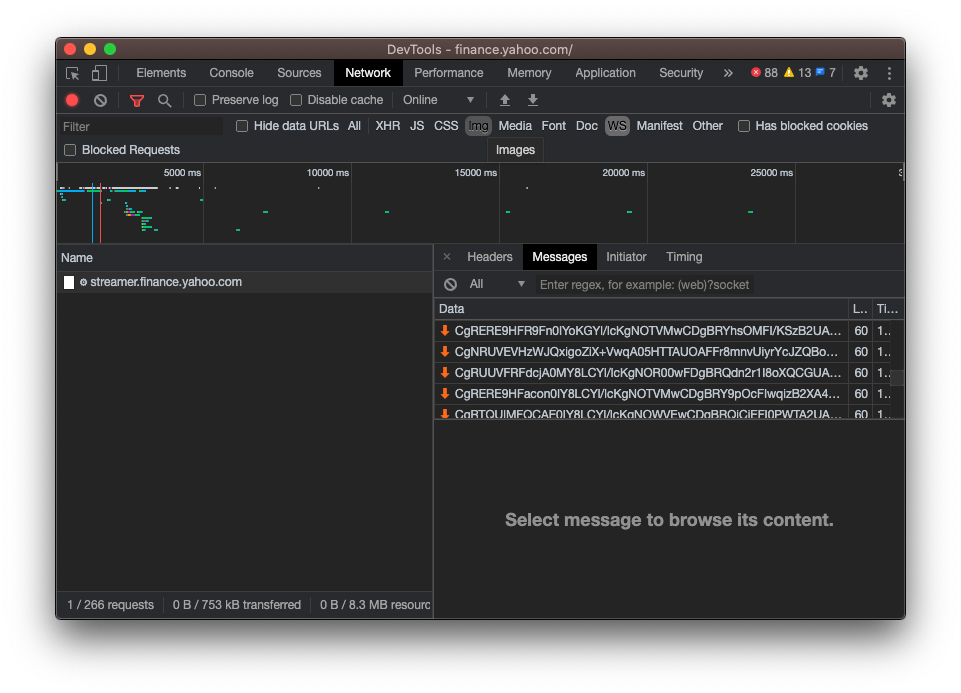Export network data as HAR file
Viewport: 961px width, 693px height.
pyautogui.click(x=533, y=100)
